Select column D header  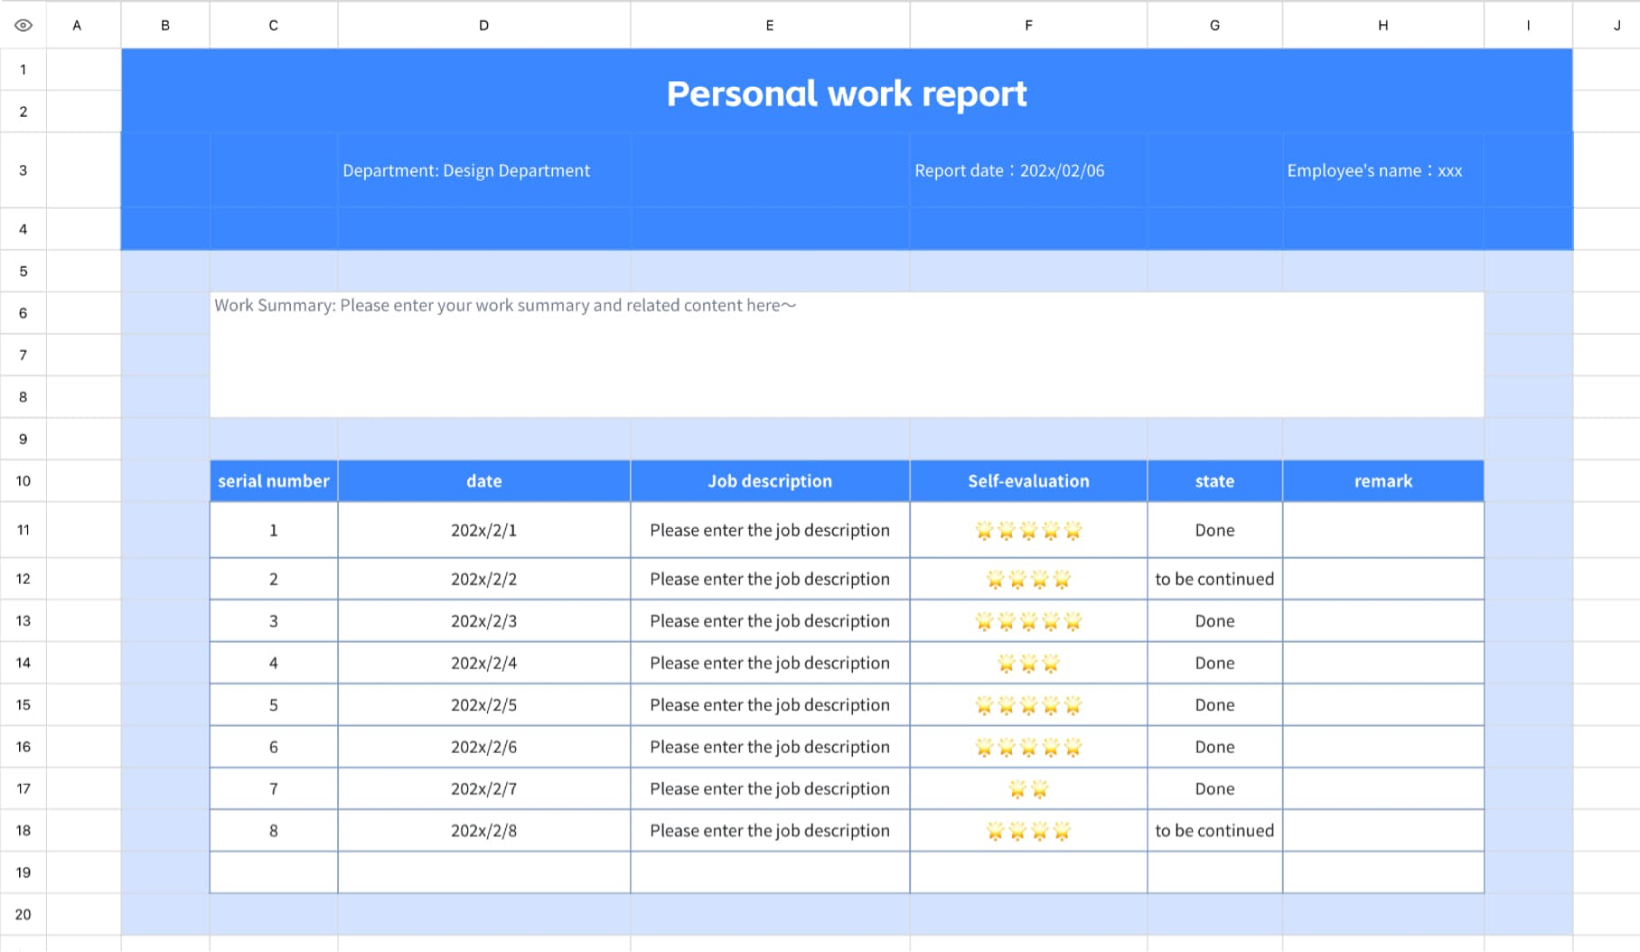(x=484, y=25)
